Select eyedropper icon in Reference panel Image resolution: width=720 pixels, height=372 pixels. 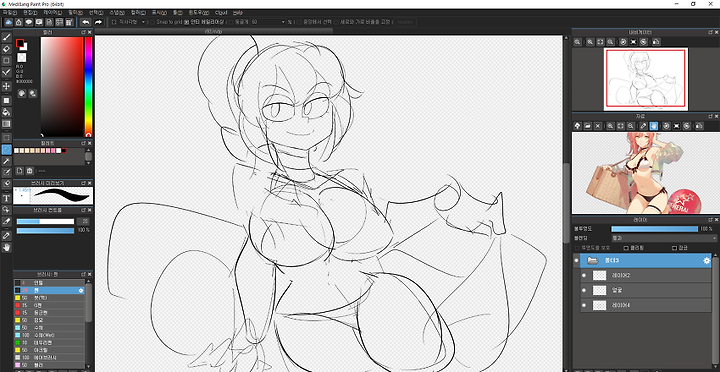click(x=643, y=126)
